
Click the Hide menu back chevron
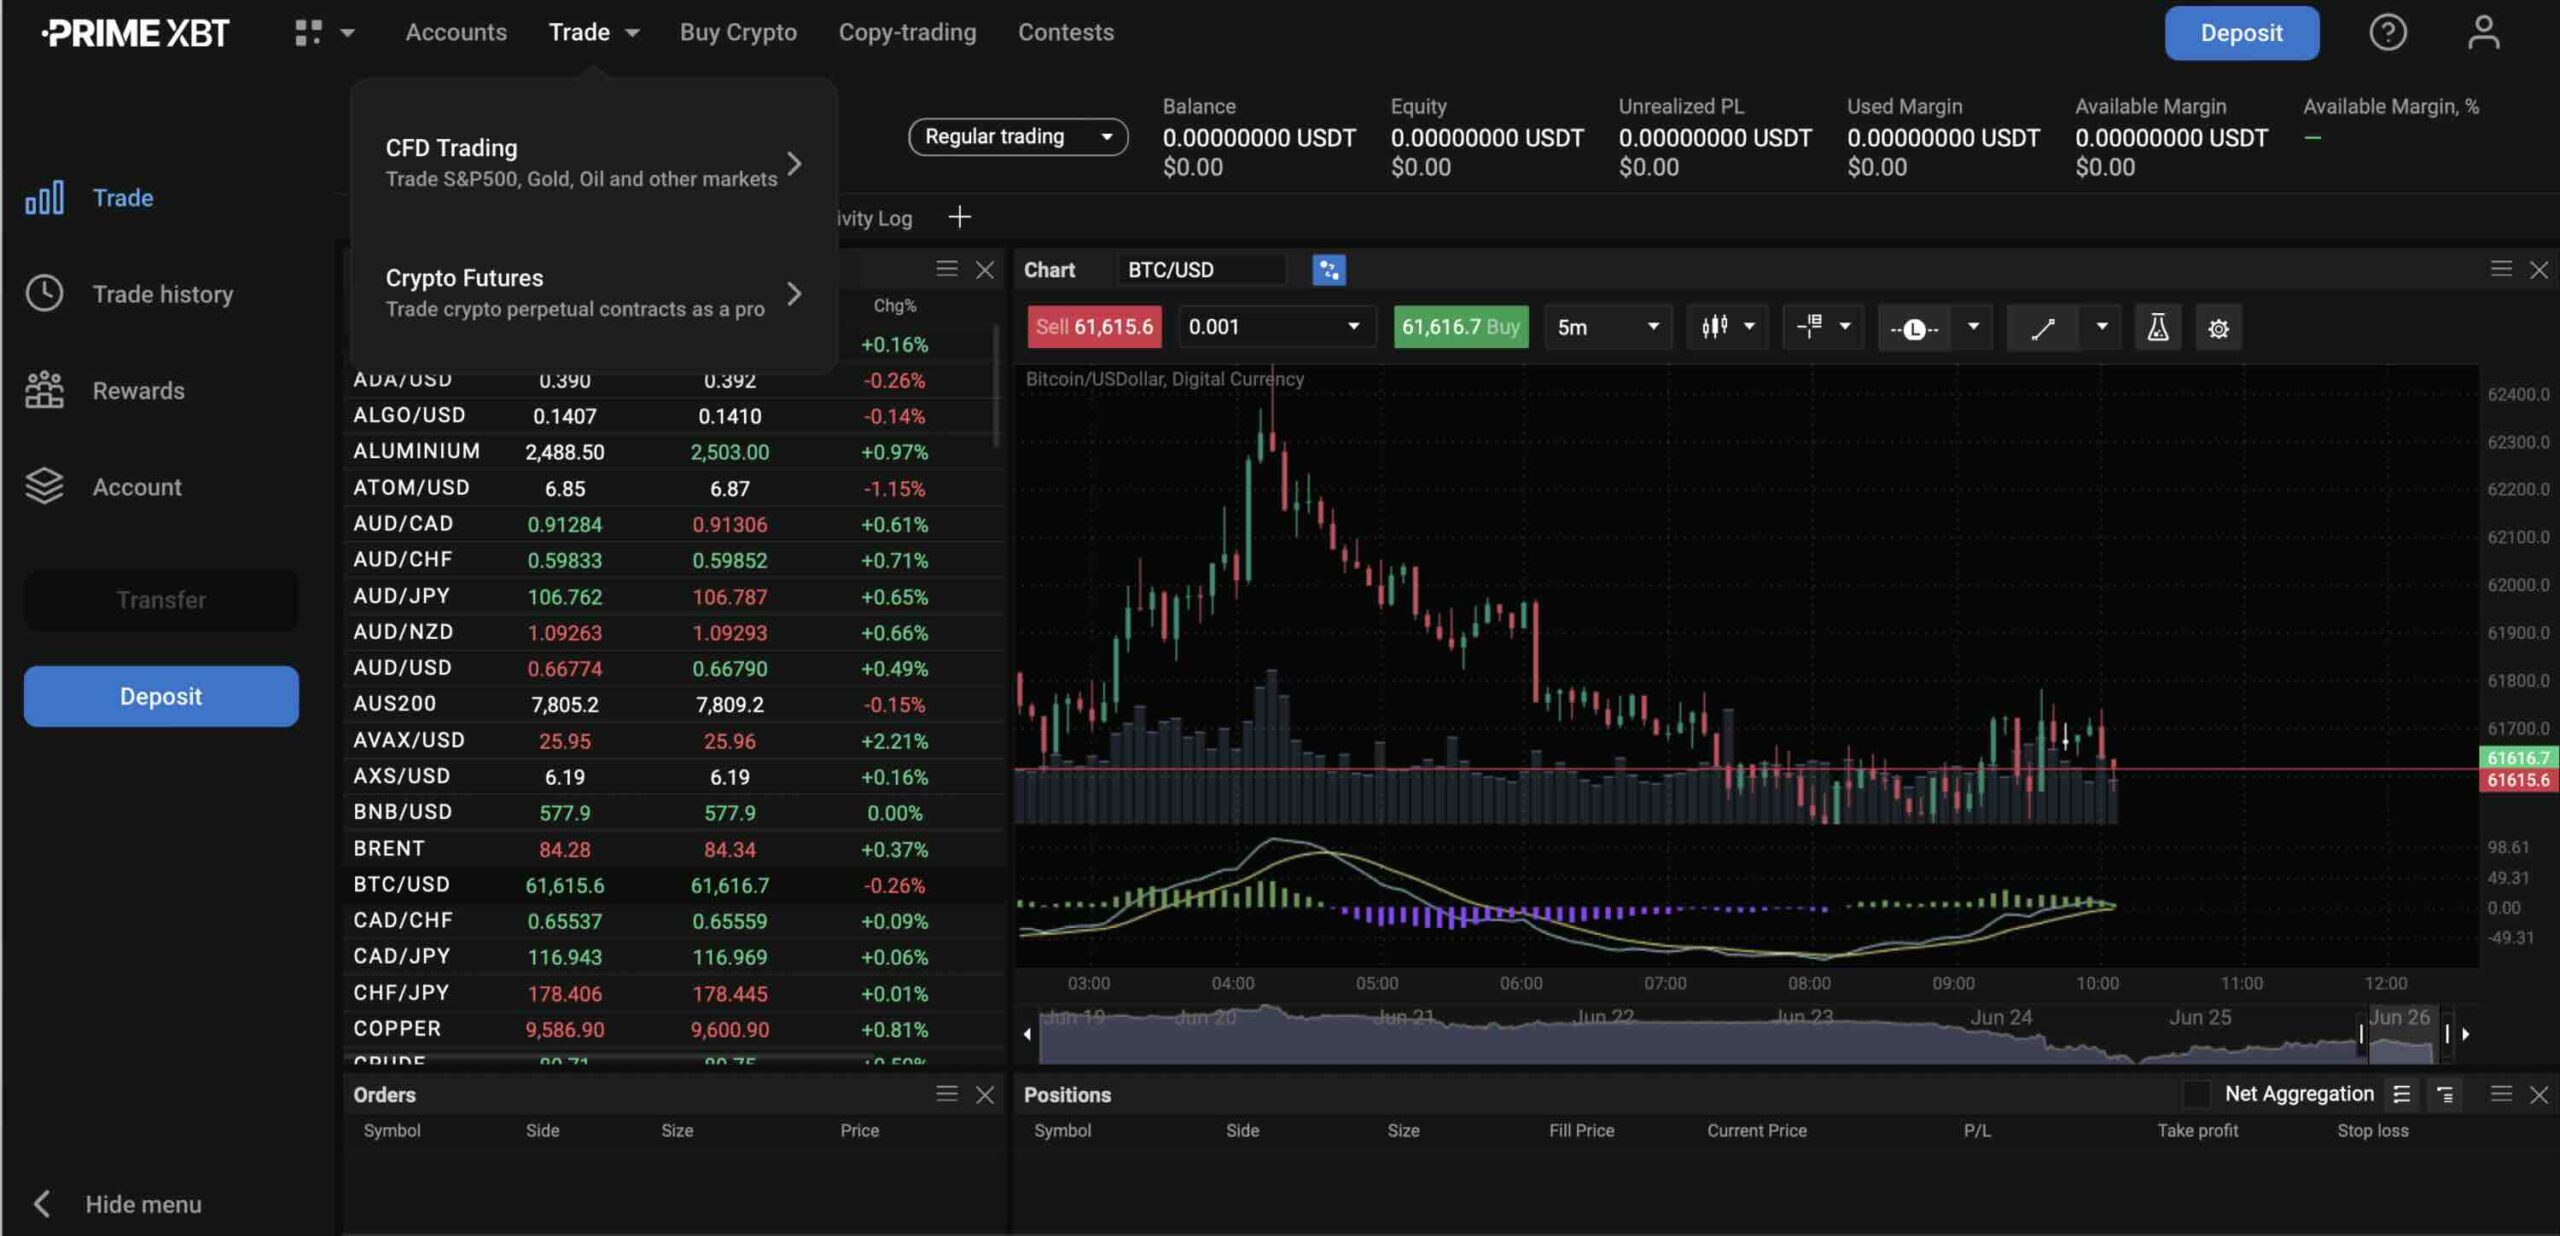(42, 1204)
